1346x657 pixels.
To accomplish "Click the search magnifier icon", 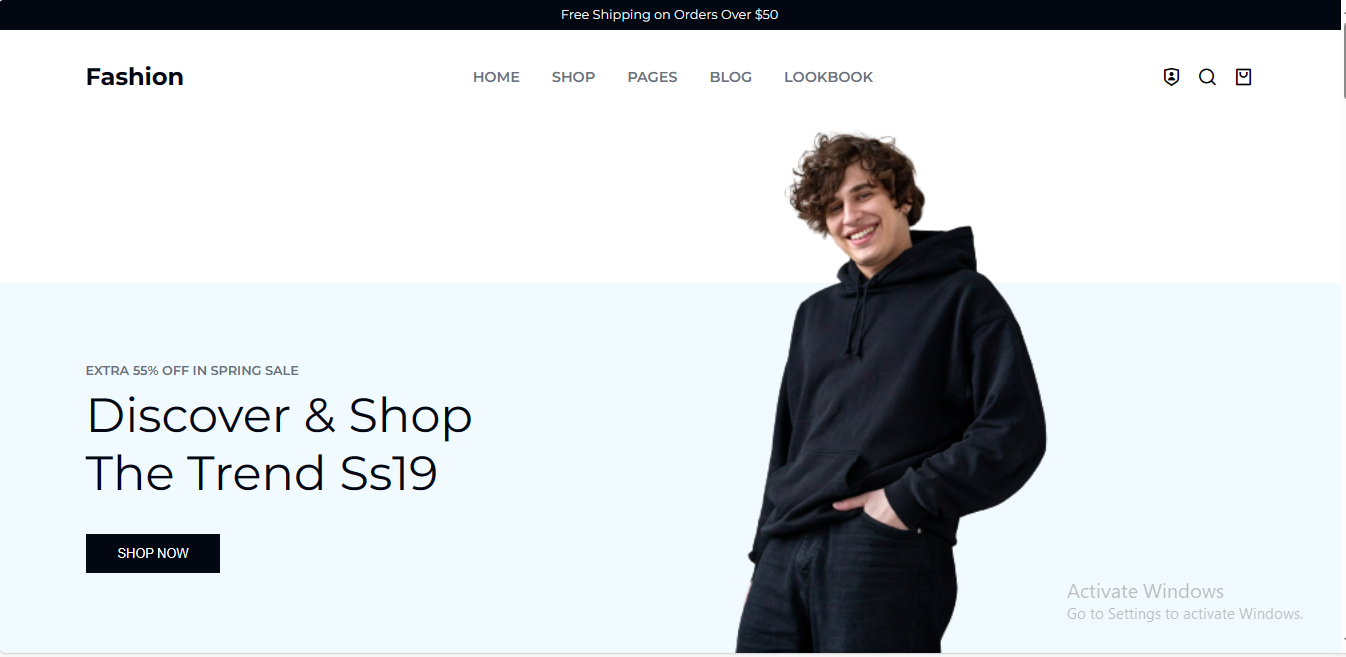I will coord(1207,77).
